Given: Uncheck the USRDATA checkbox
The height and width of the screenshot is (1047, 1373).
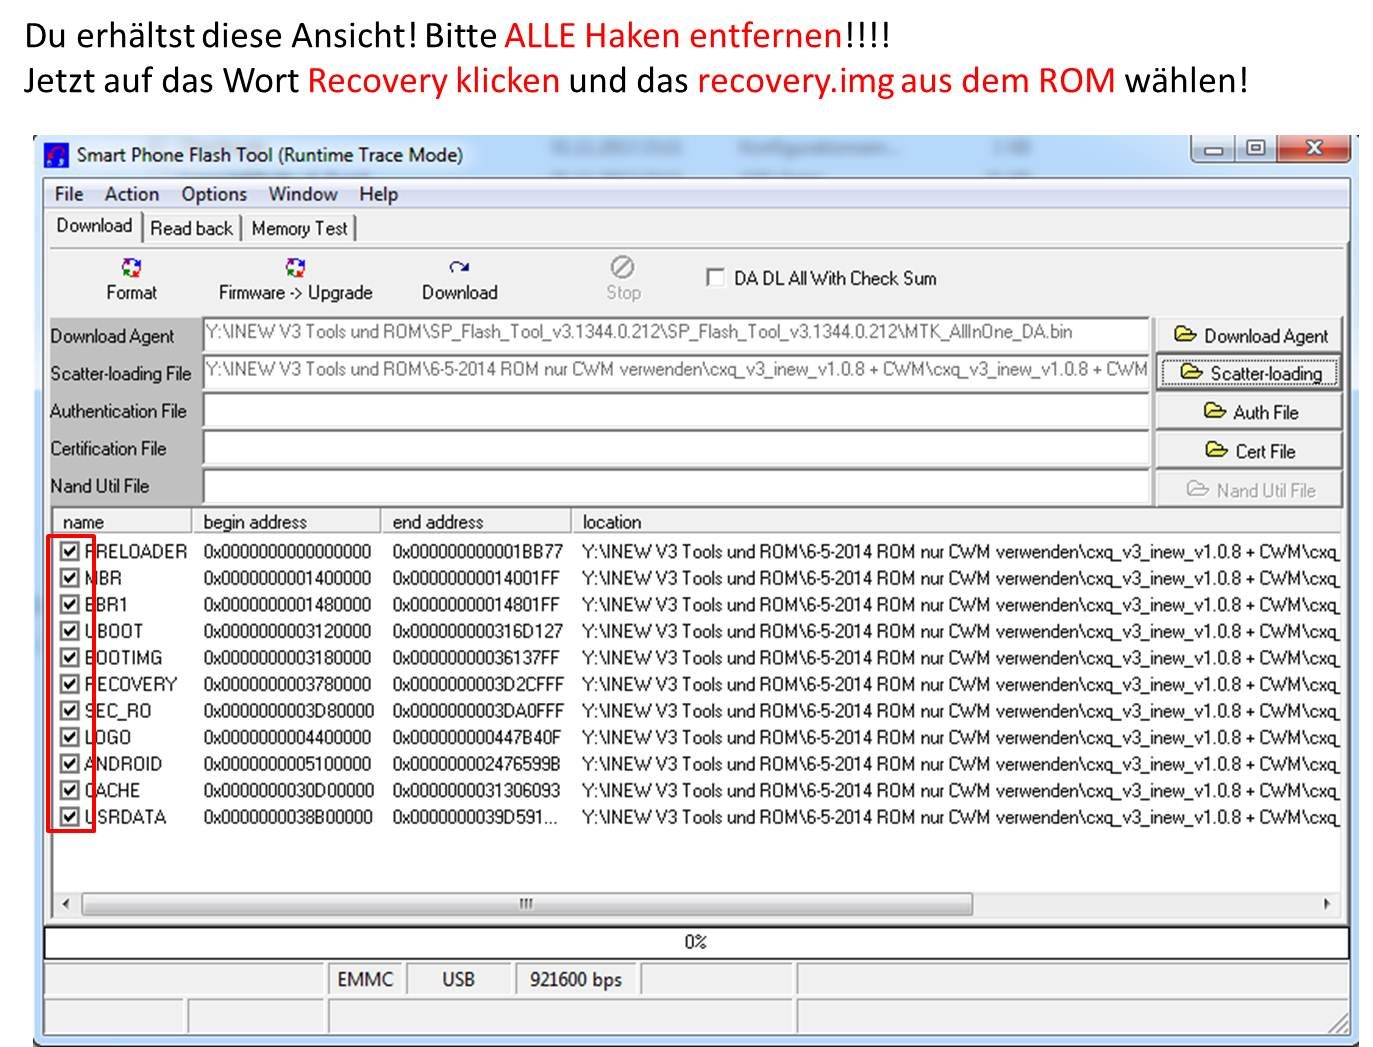Looking at the screenshot, I should tap(69, 816).
